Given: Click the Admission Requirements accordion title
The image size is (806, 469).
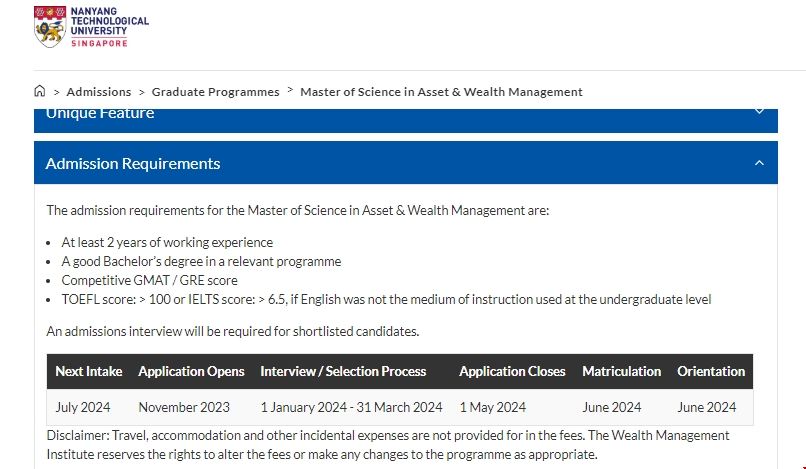Looking at the screenshot, I should (x=133, y=163).
